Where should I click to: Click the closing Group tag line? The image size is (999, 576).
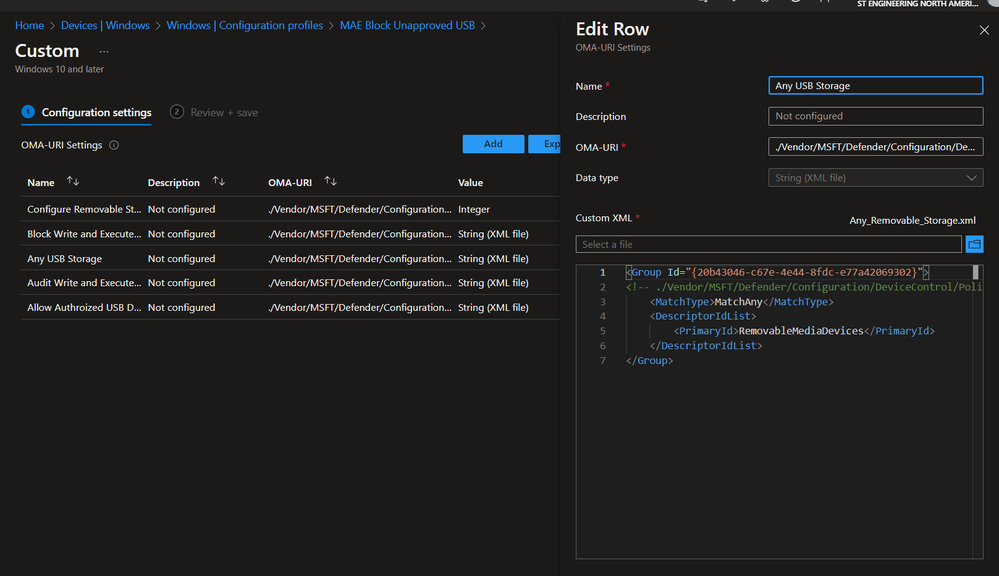(x=649, y=361)
